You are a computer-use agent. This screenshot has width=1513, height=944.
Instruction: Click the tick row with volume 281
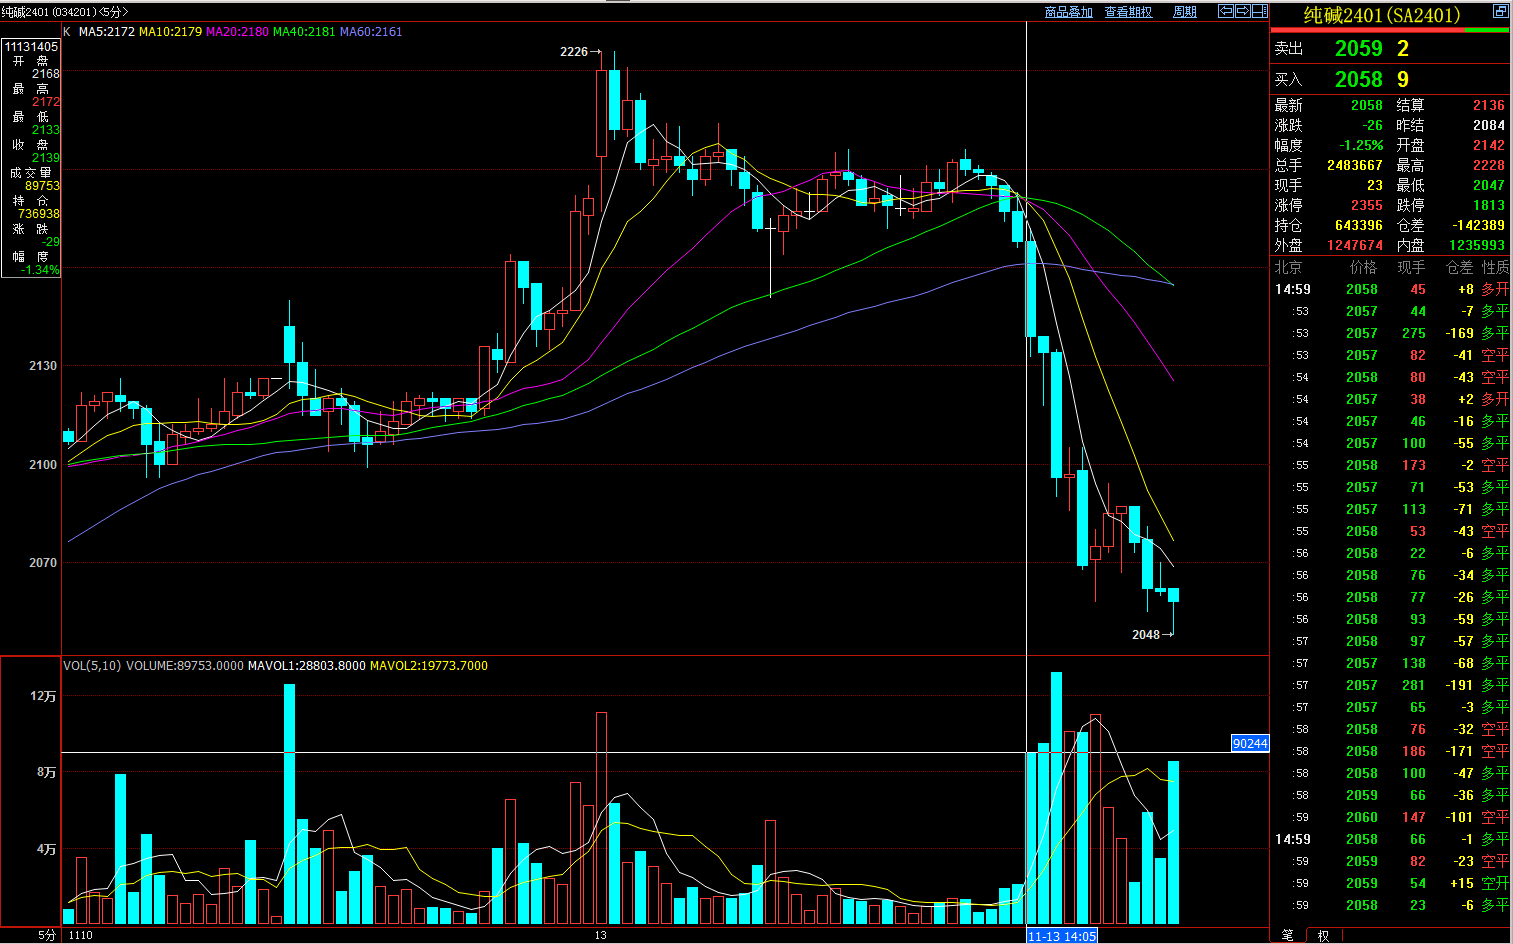[1391, 685]
